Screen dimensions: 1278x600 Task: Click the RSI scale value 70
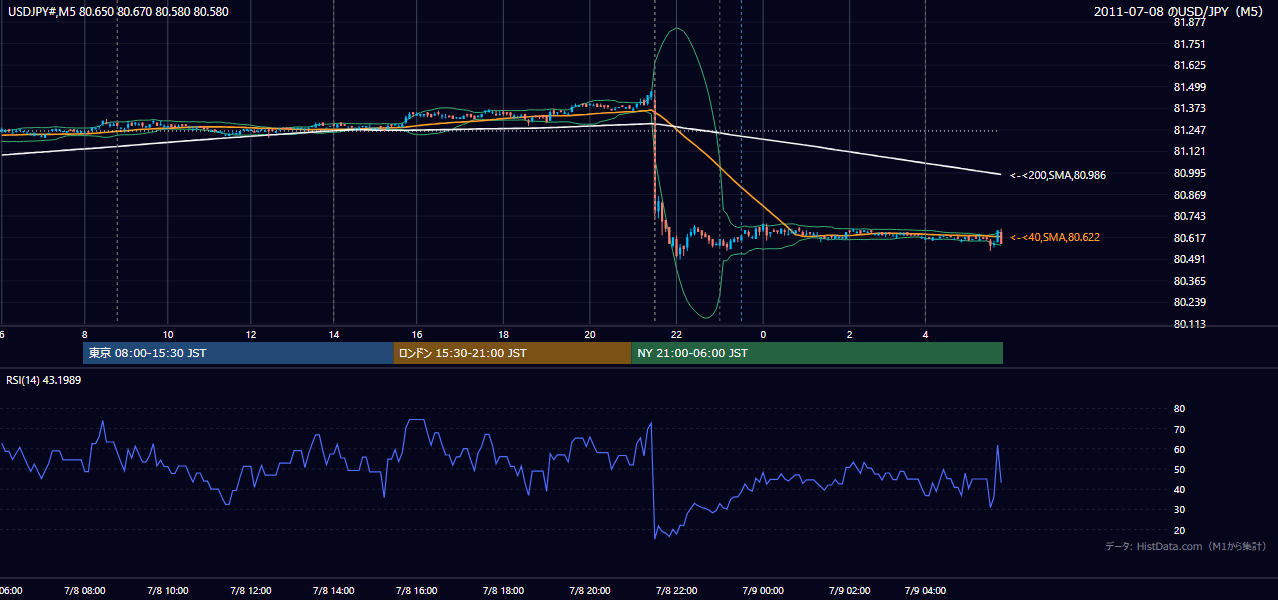click(x=1179, y=429)
